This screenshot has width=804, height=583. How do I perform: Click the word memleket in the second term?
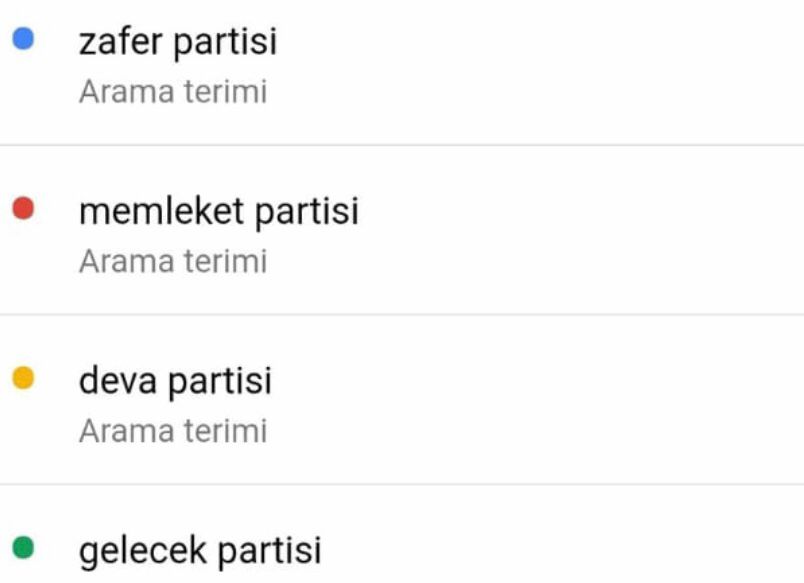162,211
